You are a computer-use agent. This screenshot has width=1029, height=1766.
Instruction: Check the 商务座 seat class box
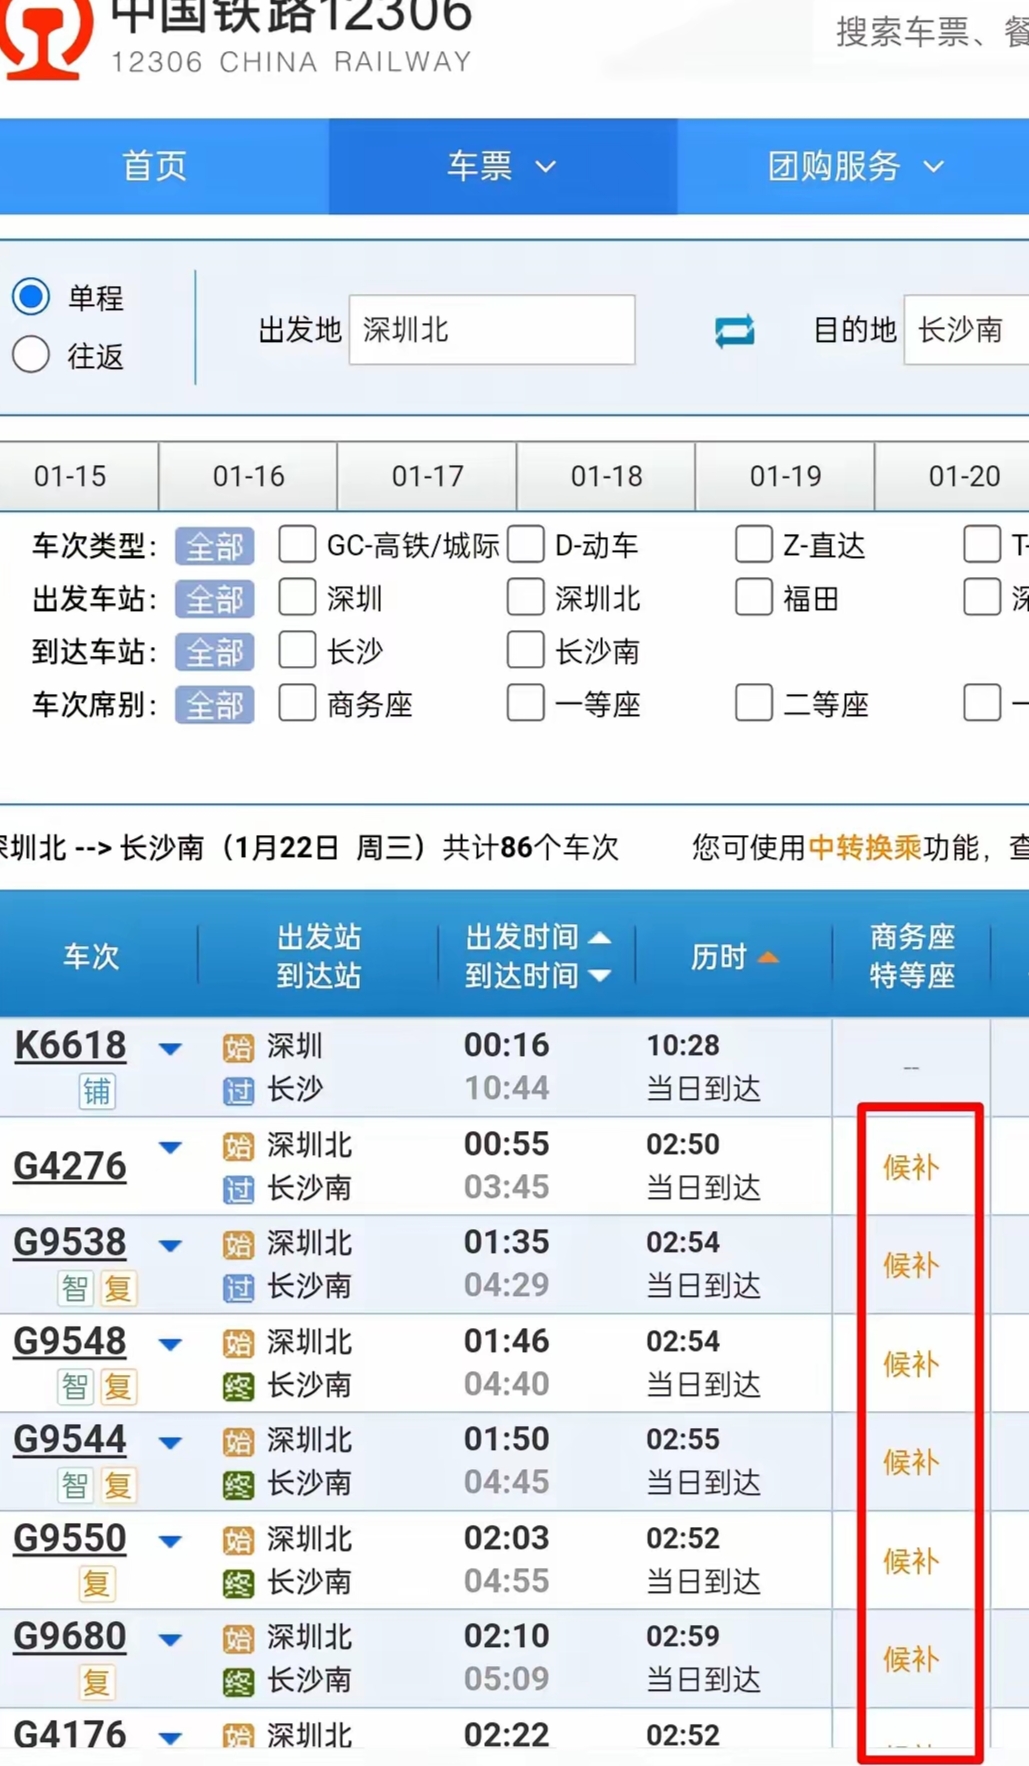(x=297, y=703)
